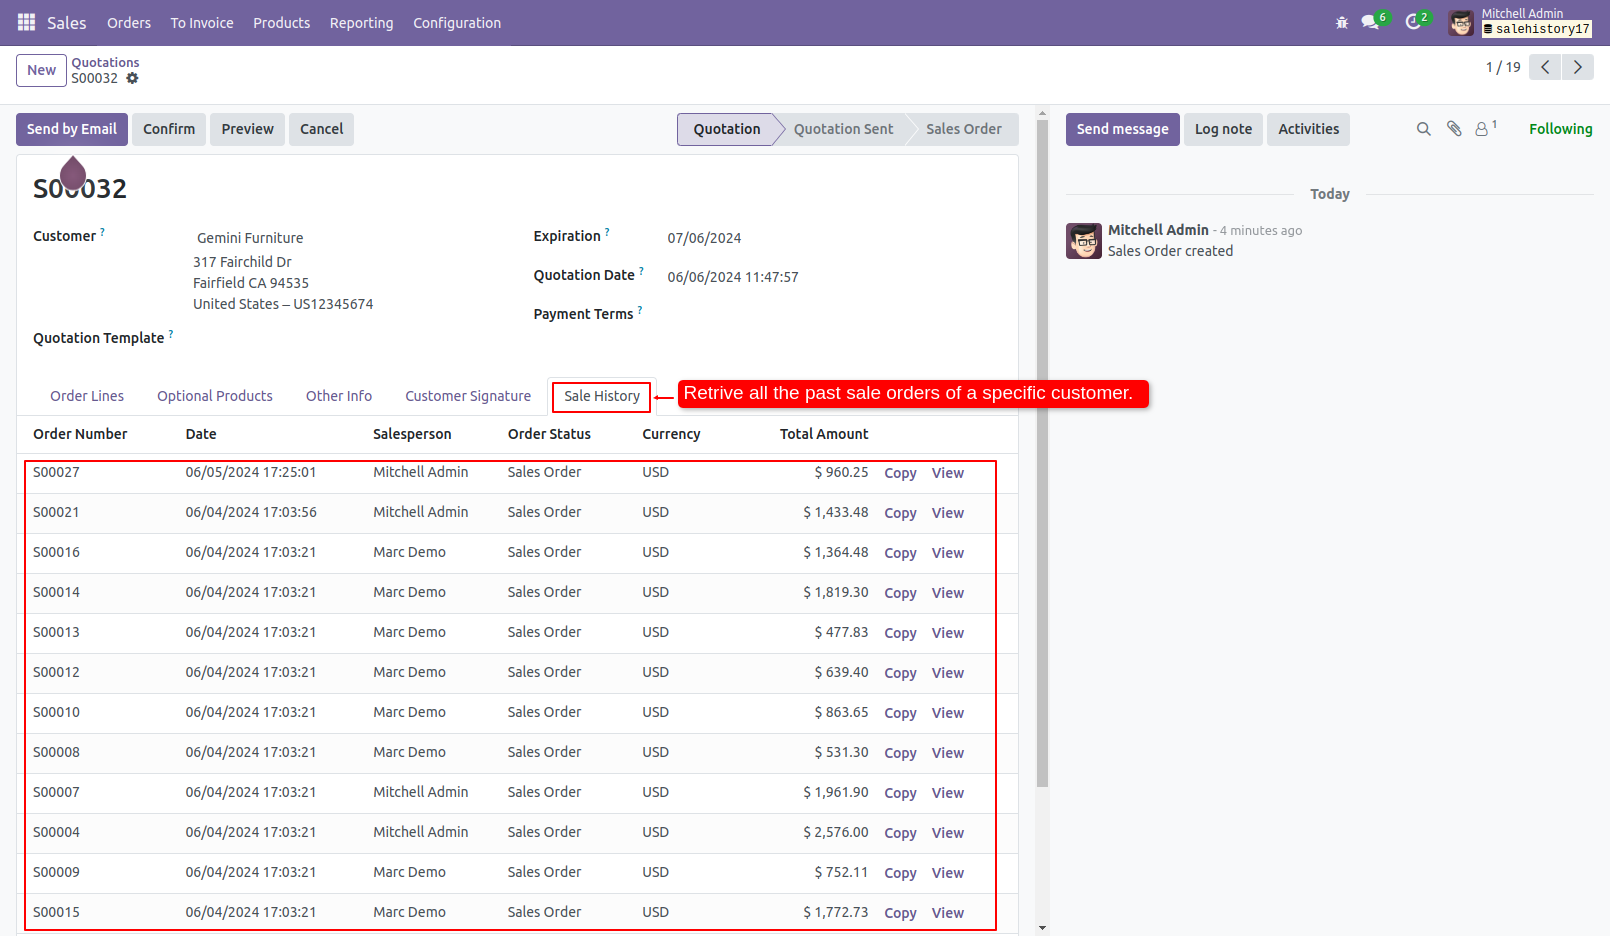This screenshot has width=1610, height=936.
Task: Search messages with magnifier icon in chatter
Action: point(1423,128)
